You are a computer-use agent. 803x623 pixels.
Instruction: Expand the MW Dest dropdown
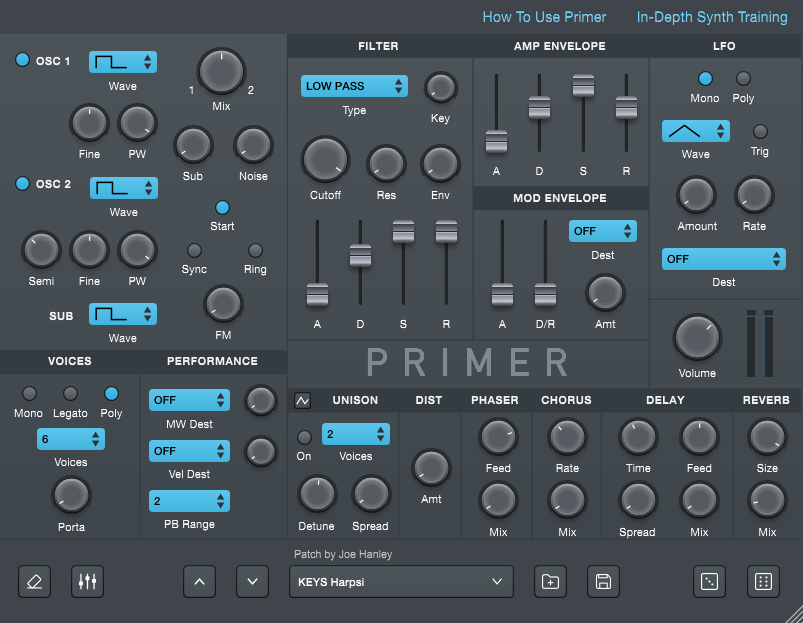(189, 400)
